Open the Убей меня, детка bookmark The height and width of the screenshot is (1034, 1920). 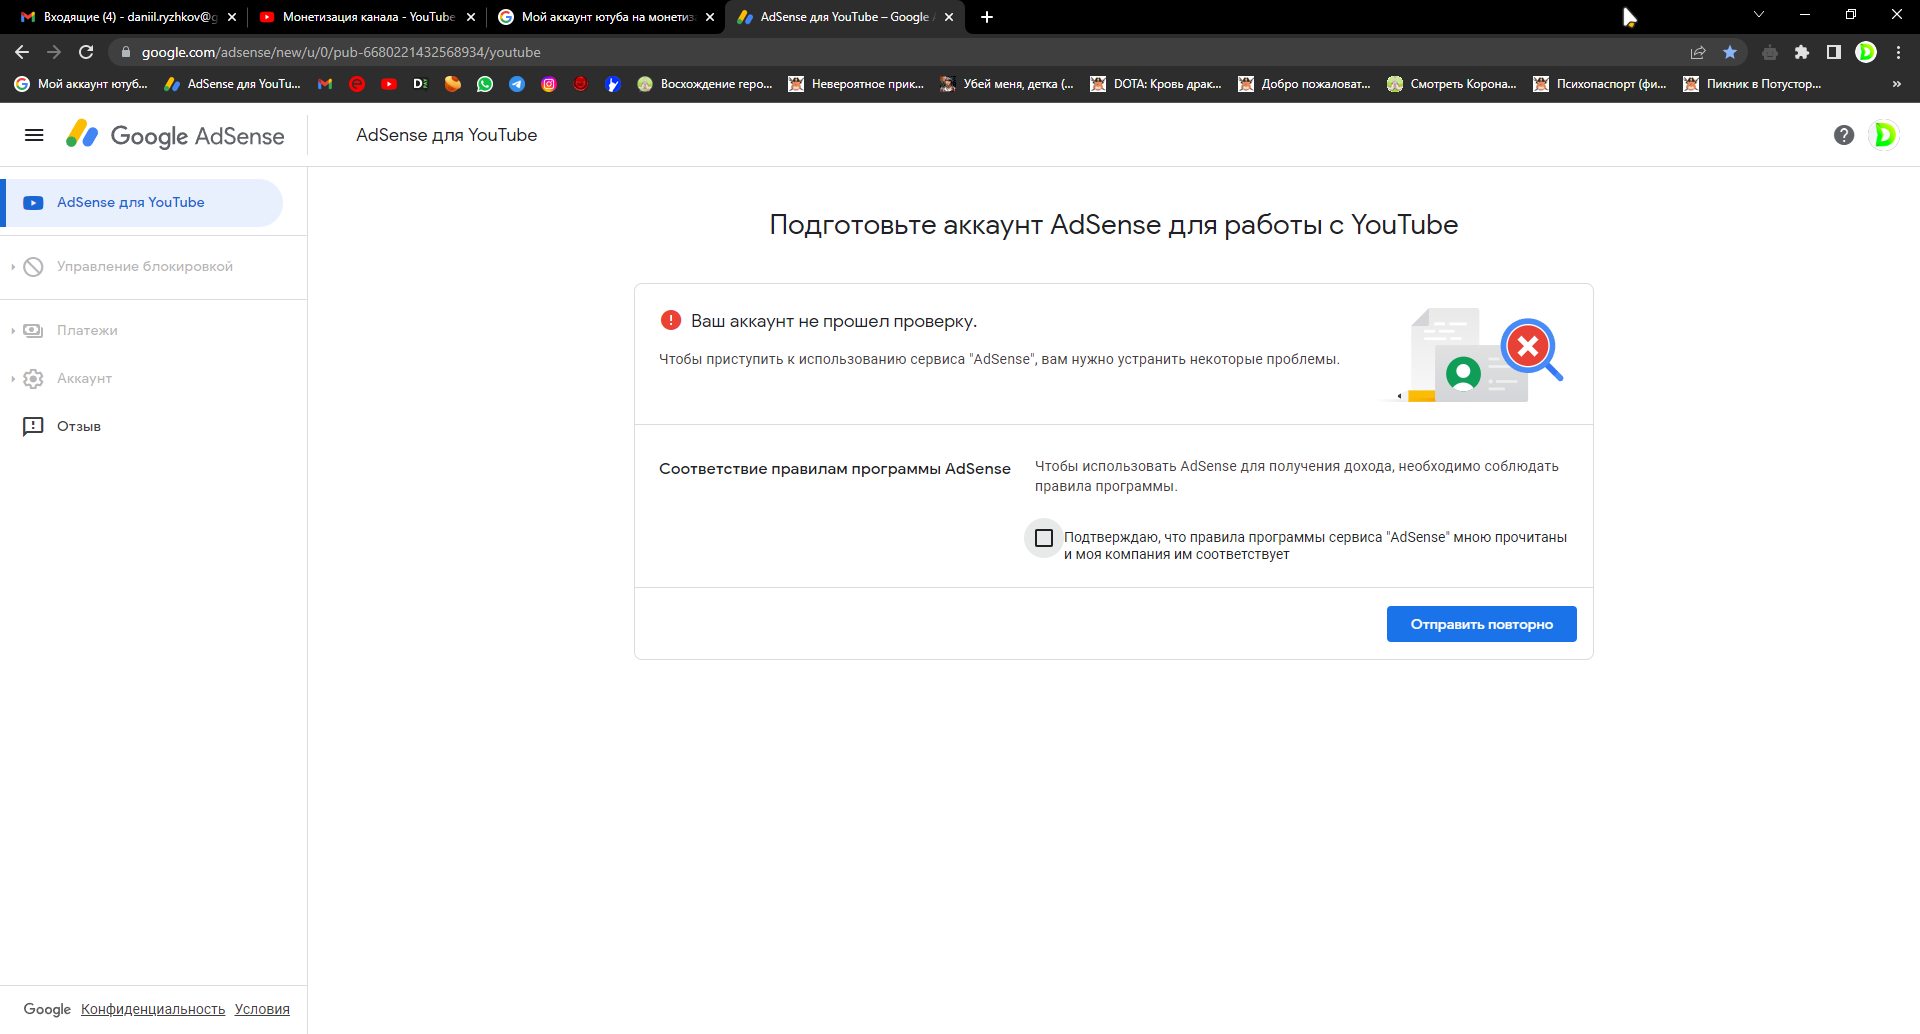(1007, 84)
